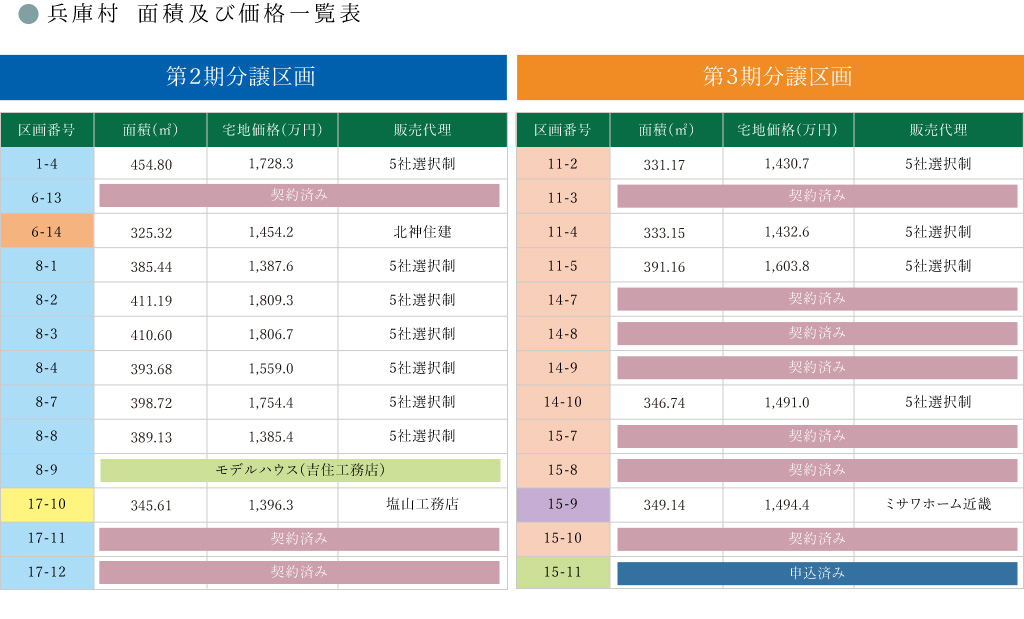Click the price 1,809.3 for lot 8-2

pyautogui.click(x=271, y=300)
